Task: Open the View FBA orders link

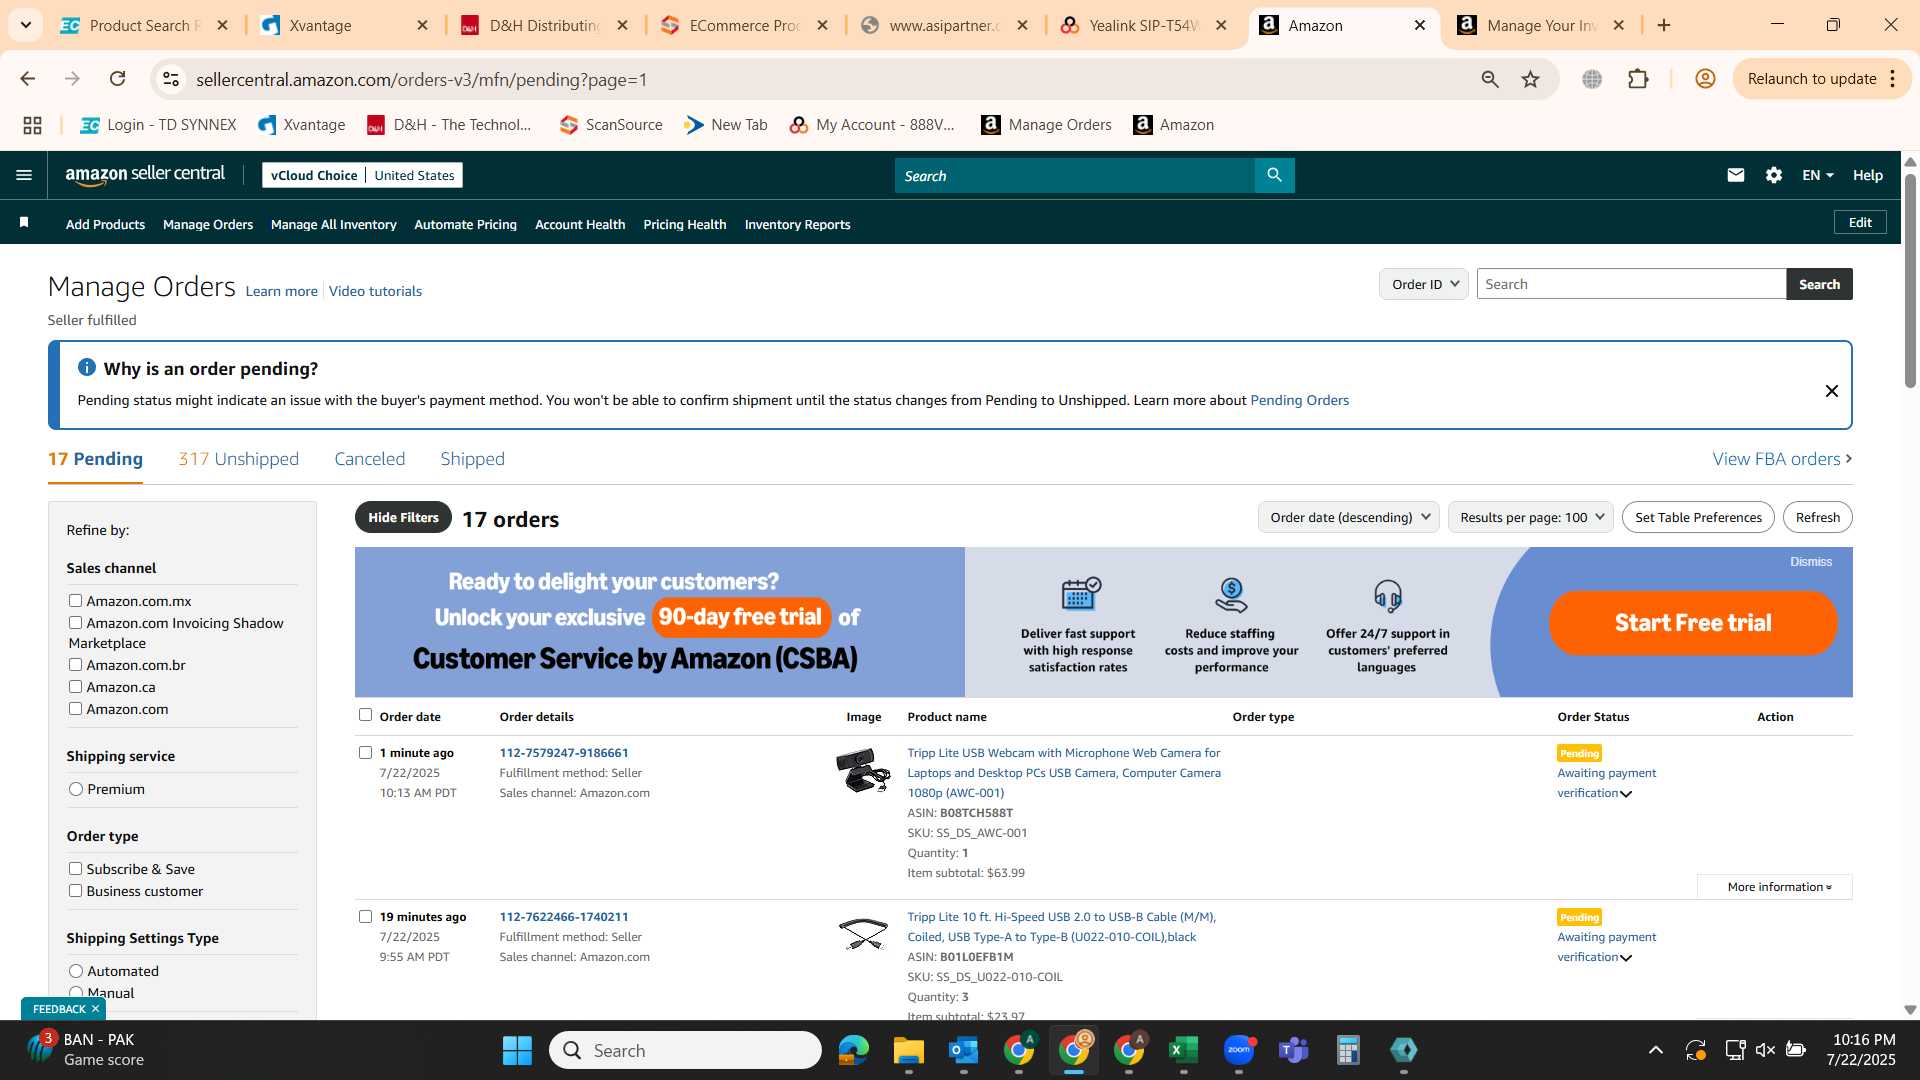Action: [x=1782, y=459]
